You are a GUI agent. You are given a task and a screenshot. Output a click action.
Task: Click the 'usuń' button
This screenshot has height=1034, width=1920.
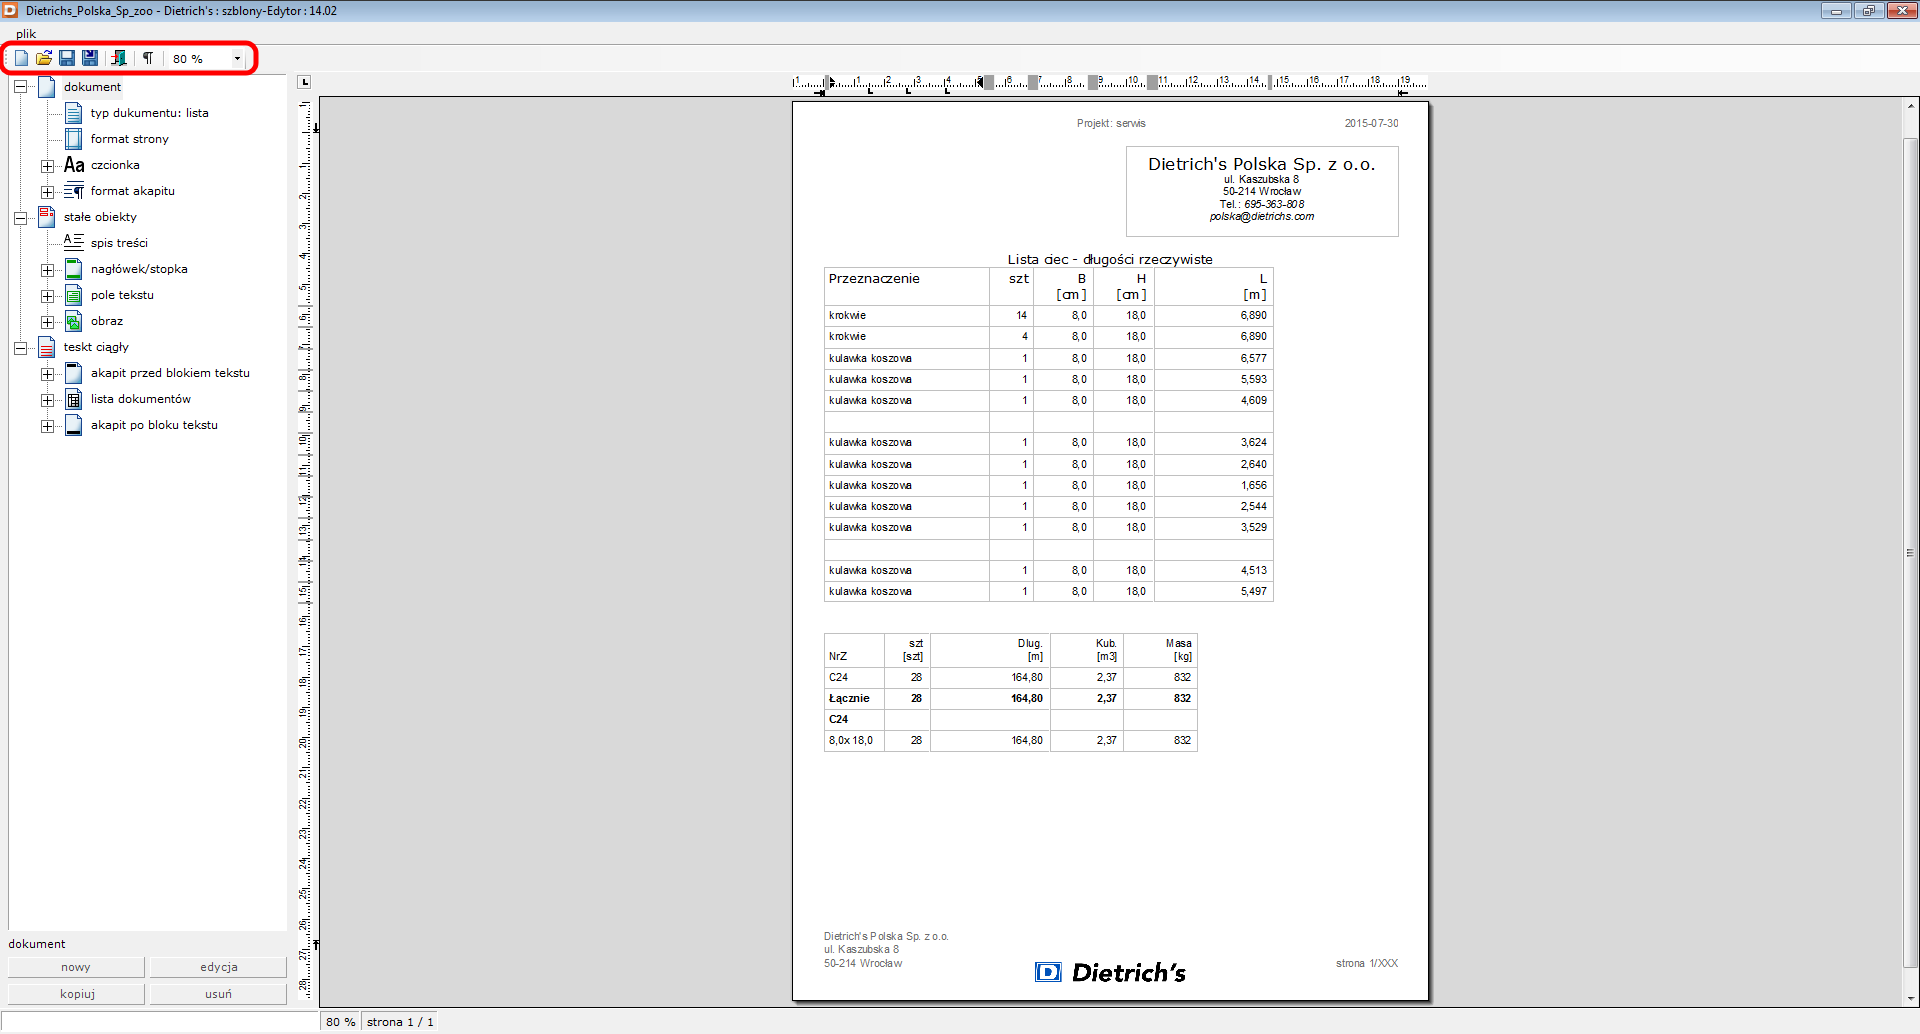tap(218, 994)
